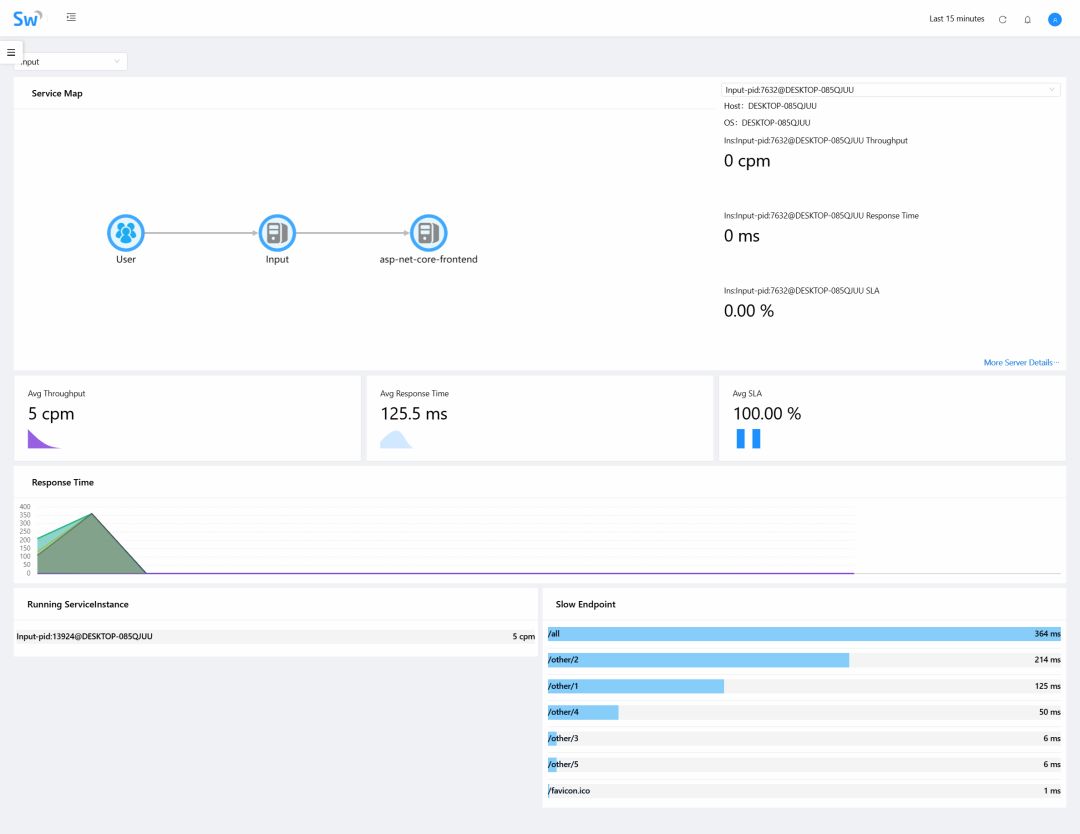Open the user avatar menu

(1054, 19)
